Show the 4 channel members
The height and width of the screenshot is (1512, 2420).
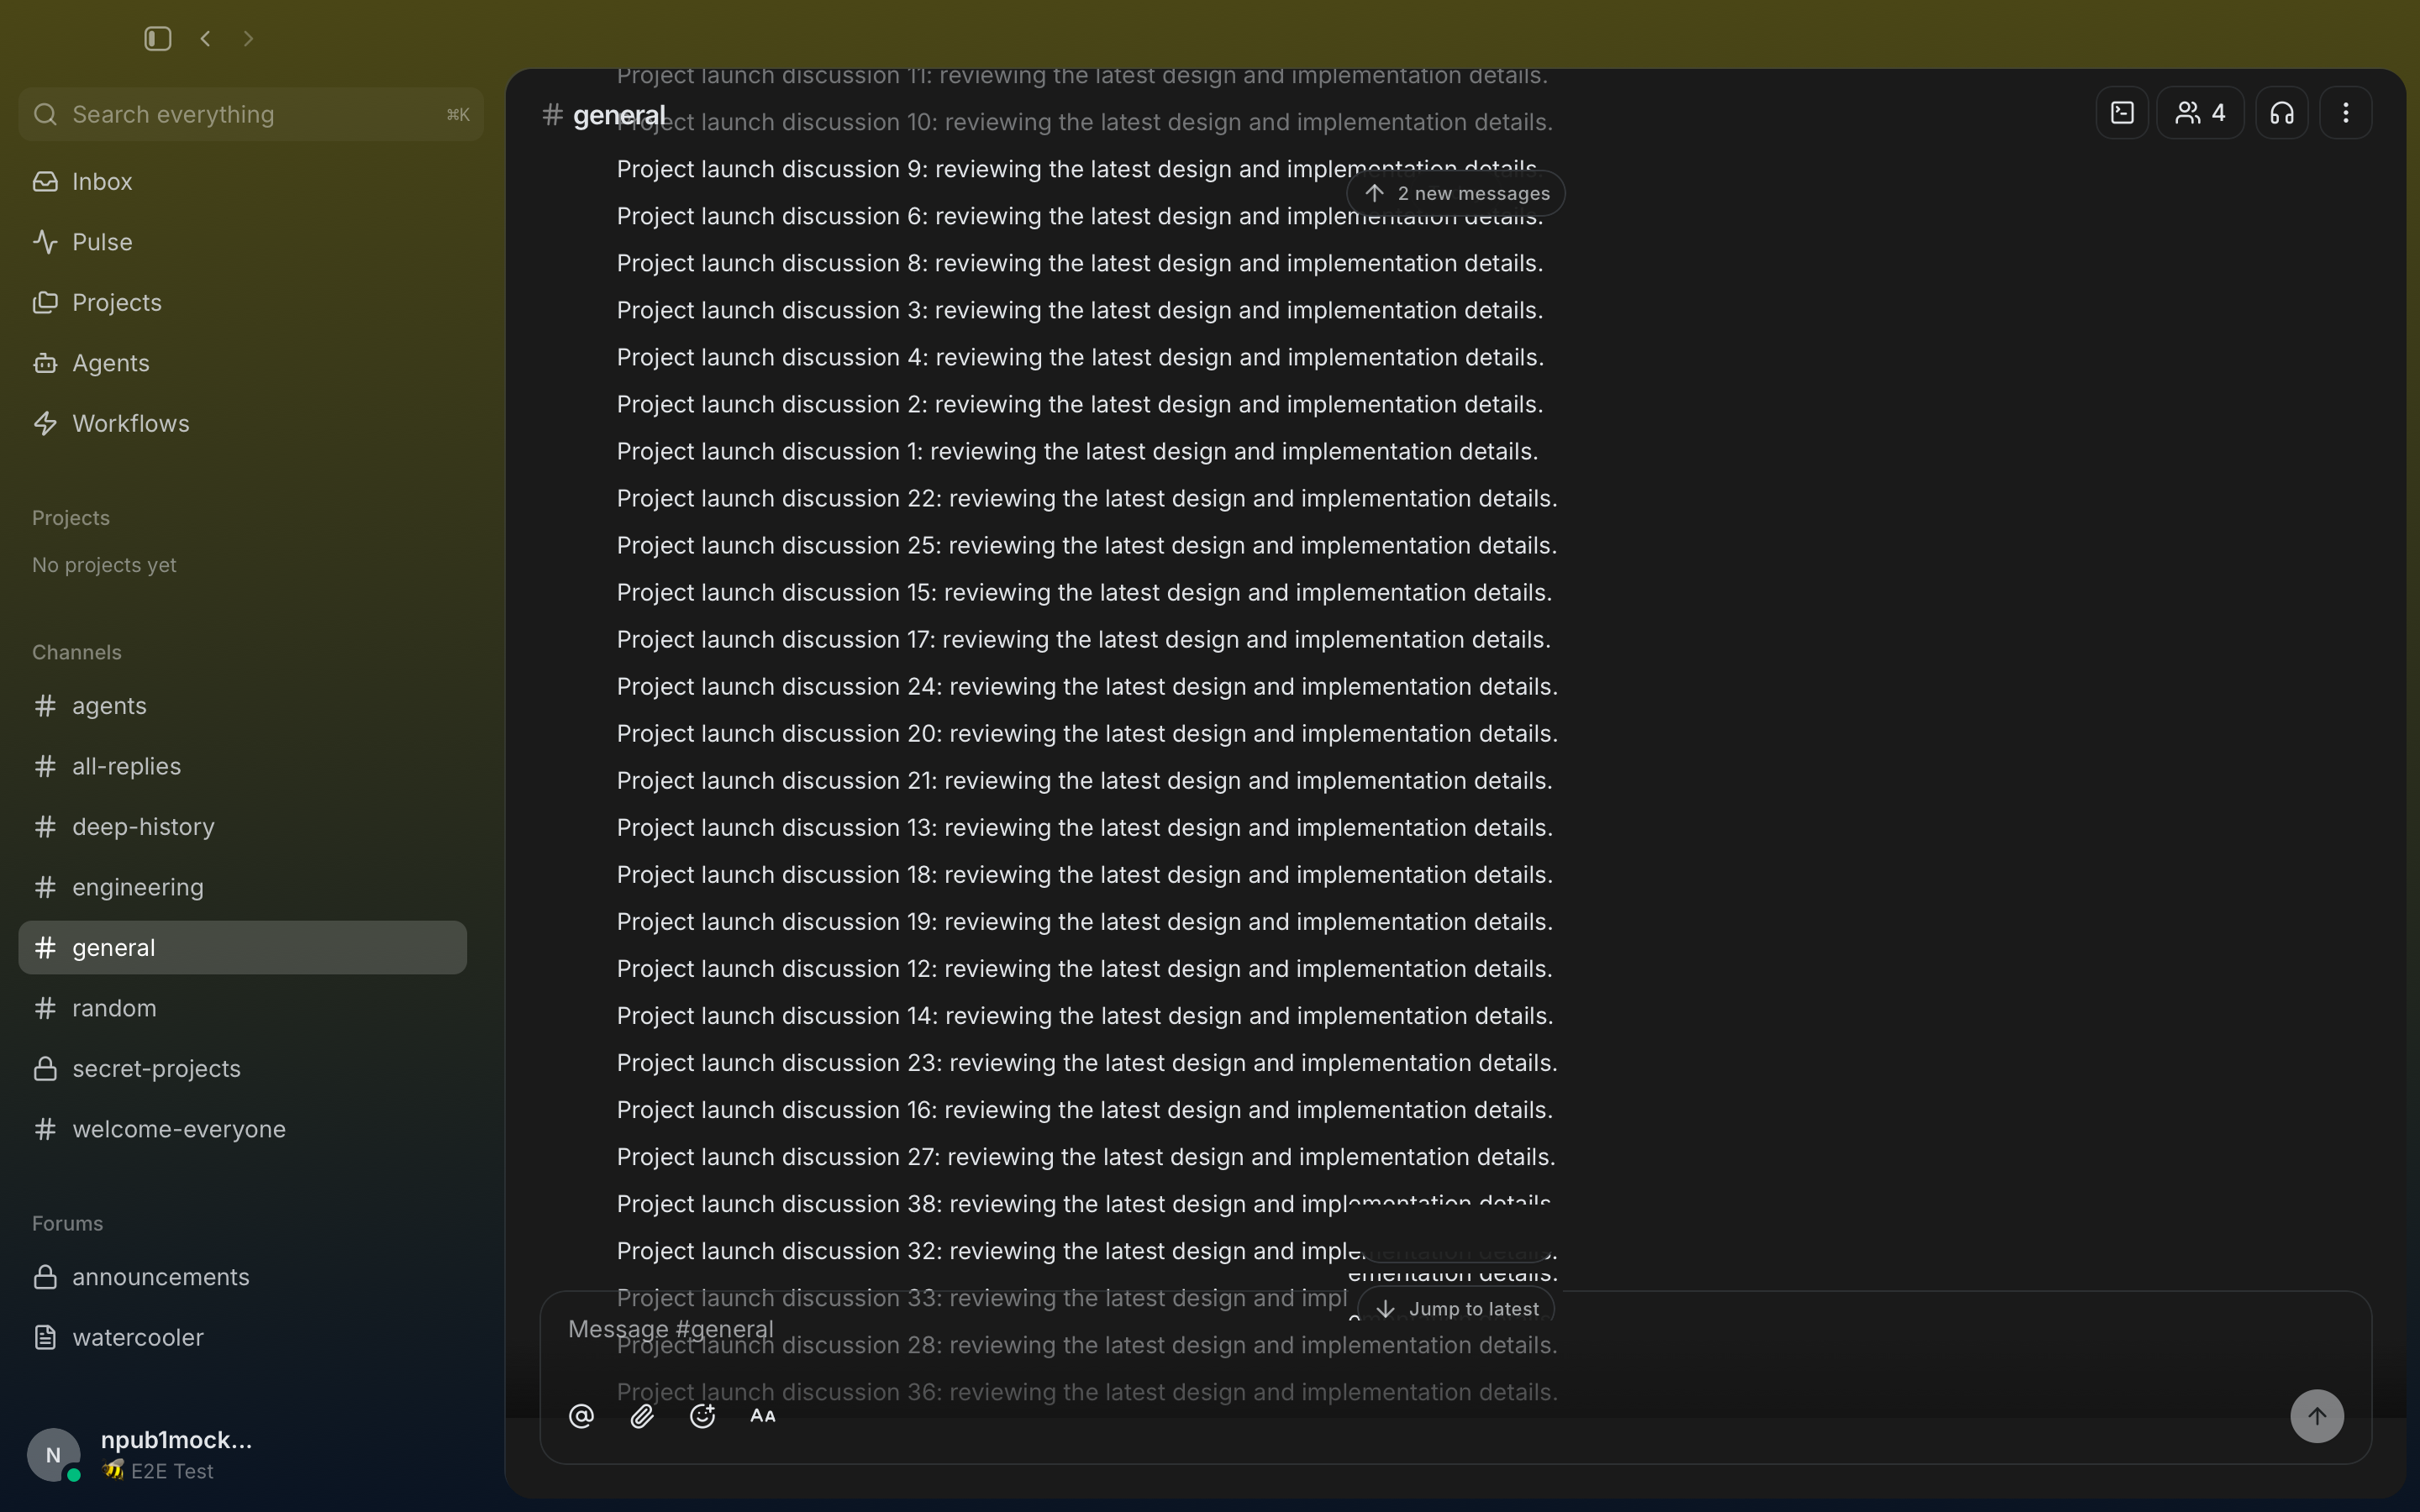[2200, 113]
